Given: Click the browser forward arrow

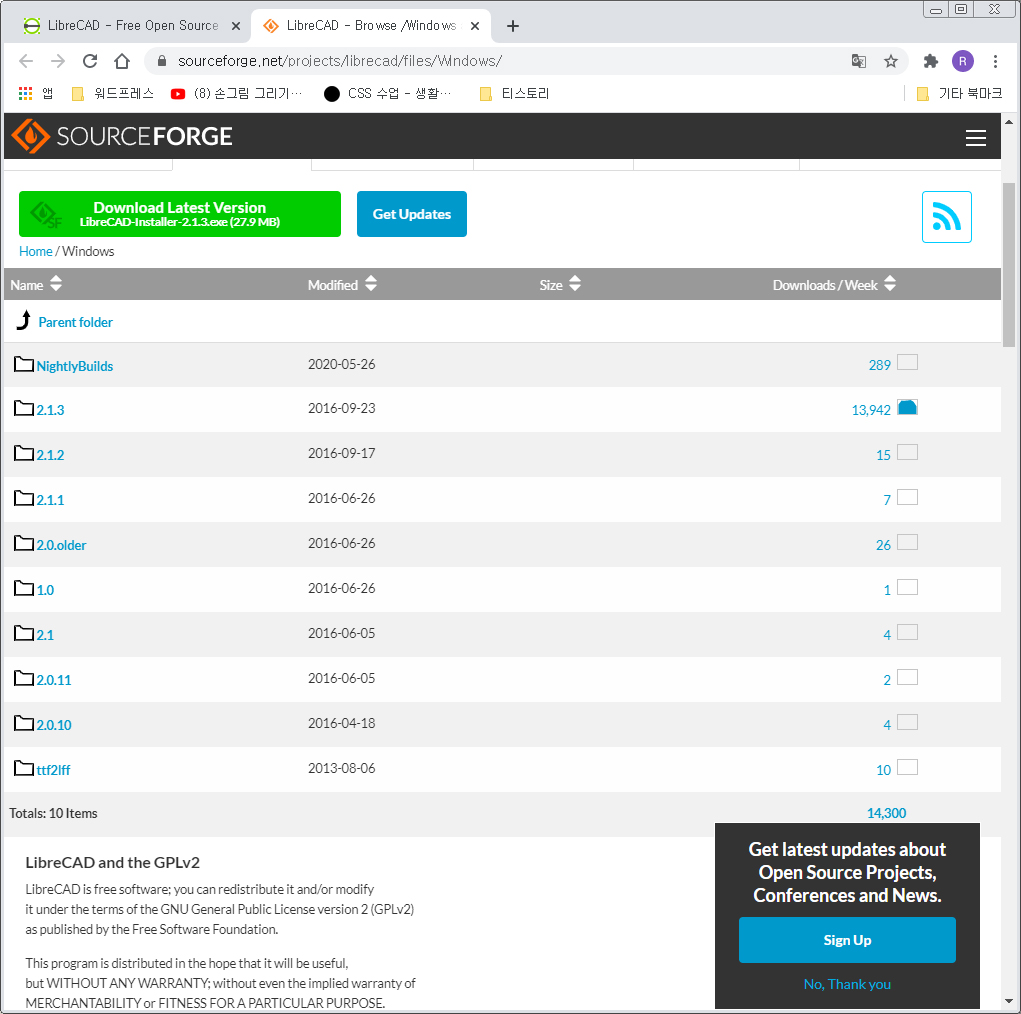Looking at the screenshot, I should 58,61.
